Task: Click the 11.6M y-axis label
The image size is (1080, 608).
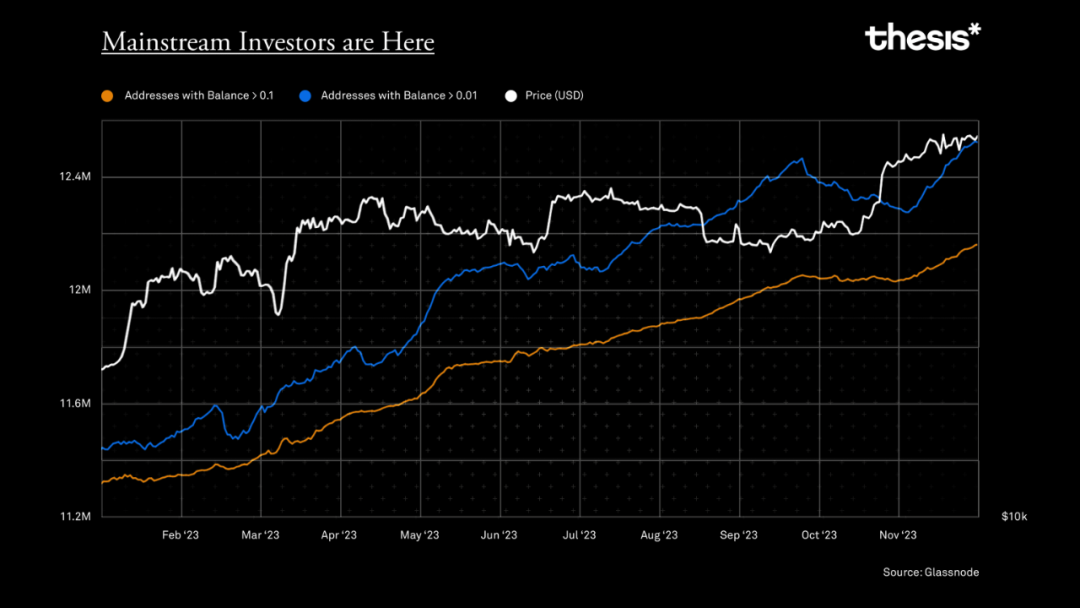Action: click(76, 404)
